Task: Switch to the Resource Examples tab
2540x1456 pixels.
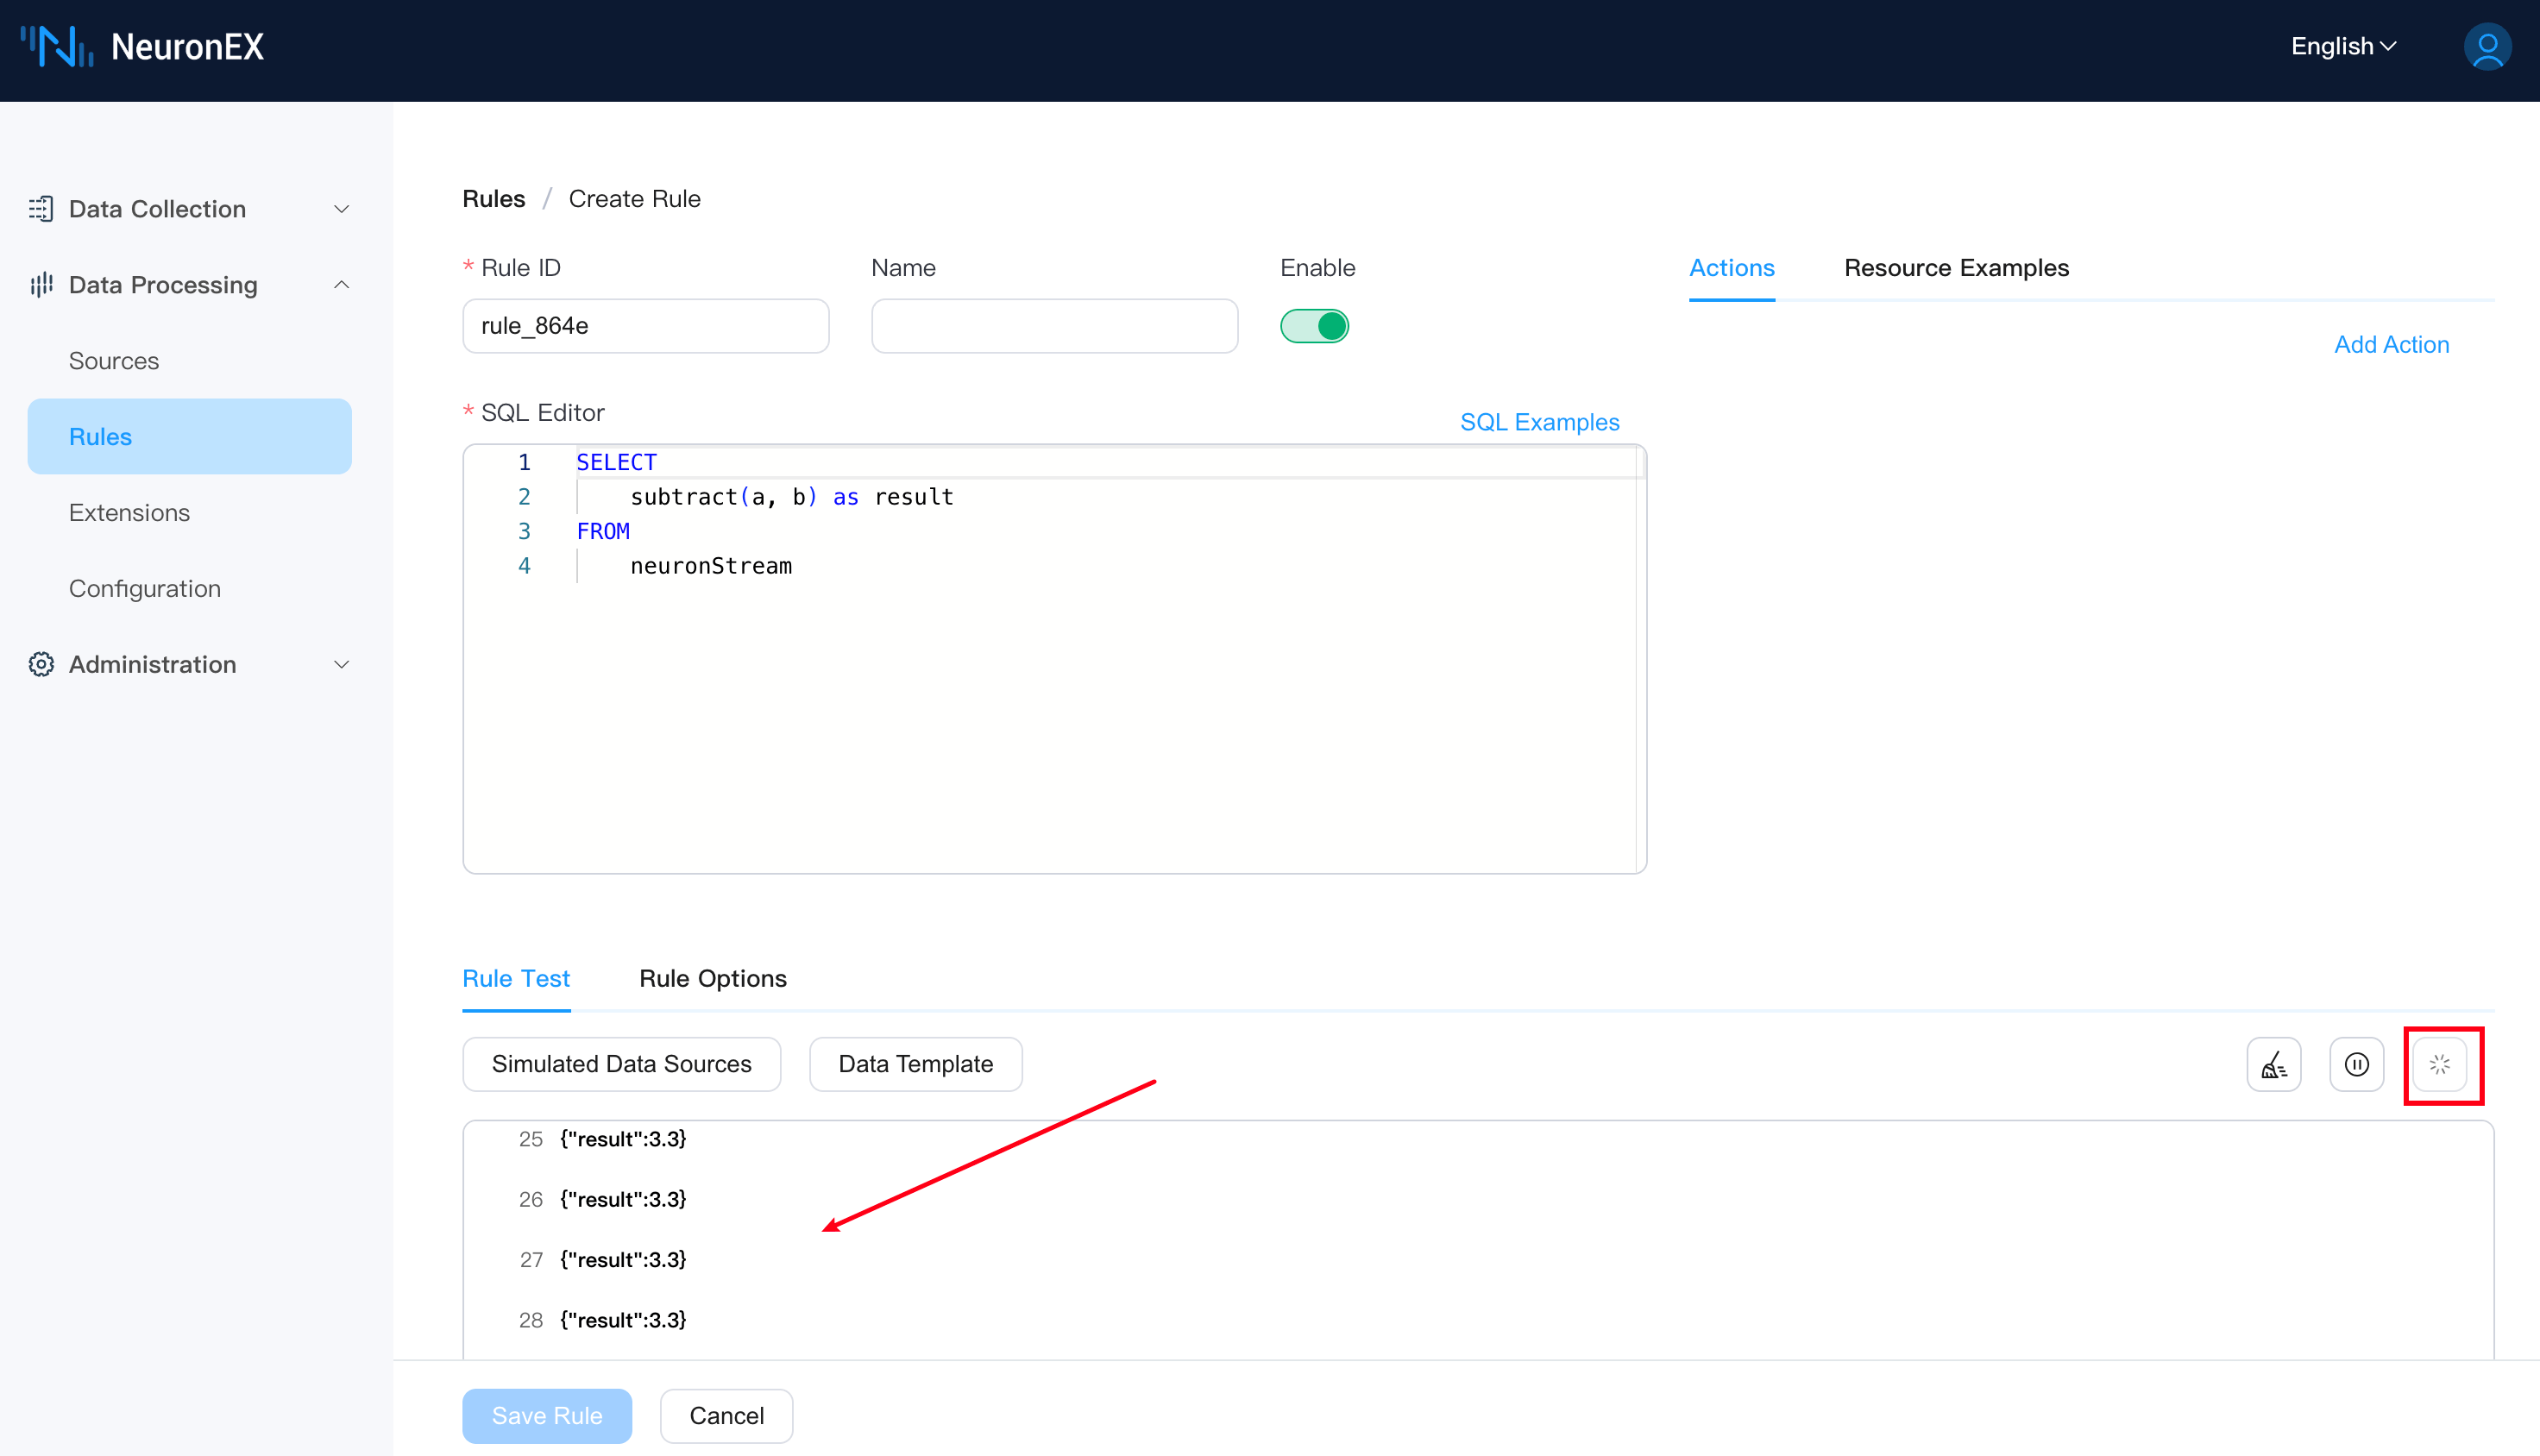Action: (x=1955, y=268)
